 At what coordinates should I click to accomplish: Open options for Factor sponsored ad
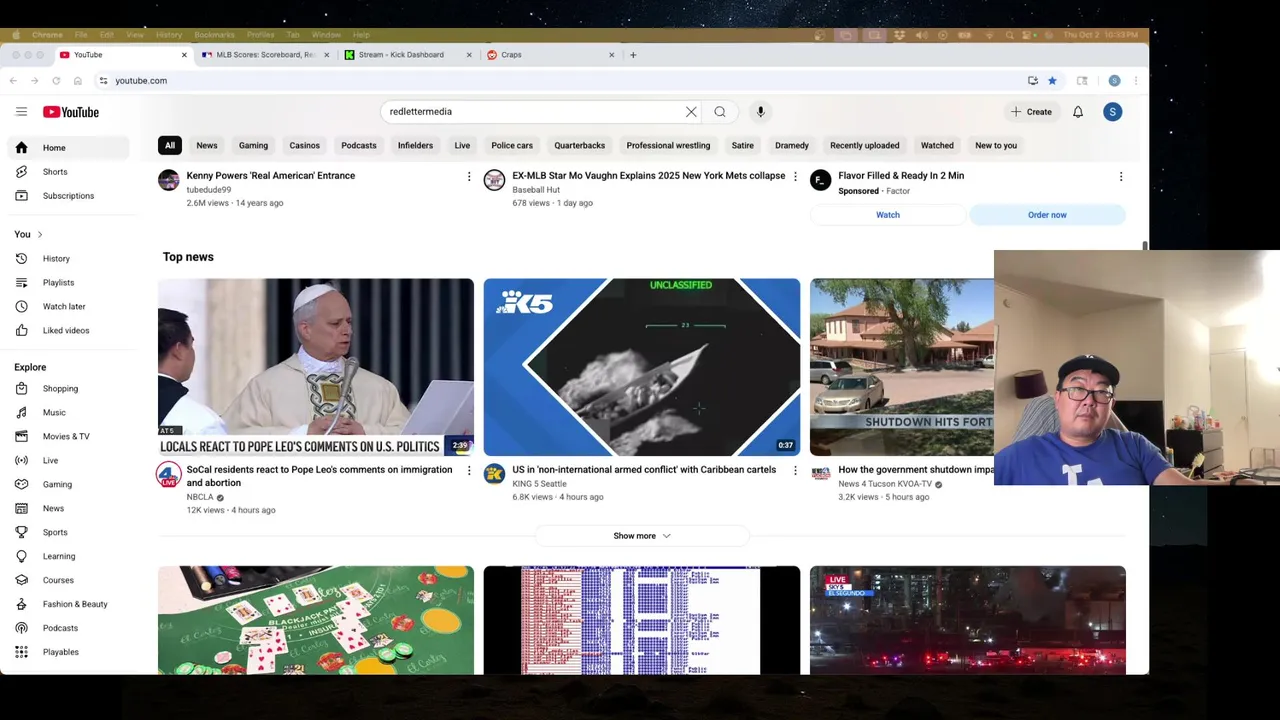click(x=1120, y=177)
